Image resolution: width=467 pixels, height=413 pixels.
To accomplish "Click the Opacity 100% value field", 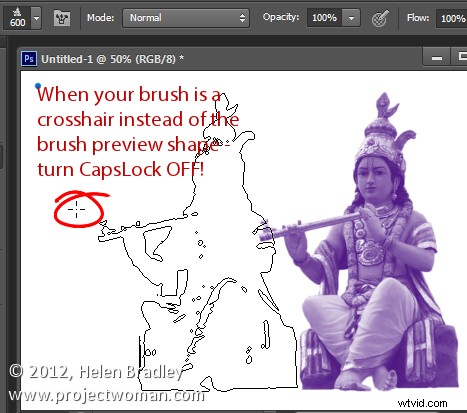I will 324,18.
